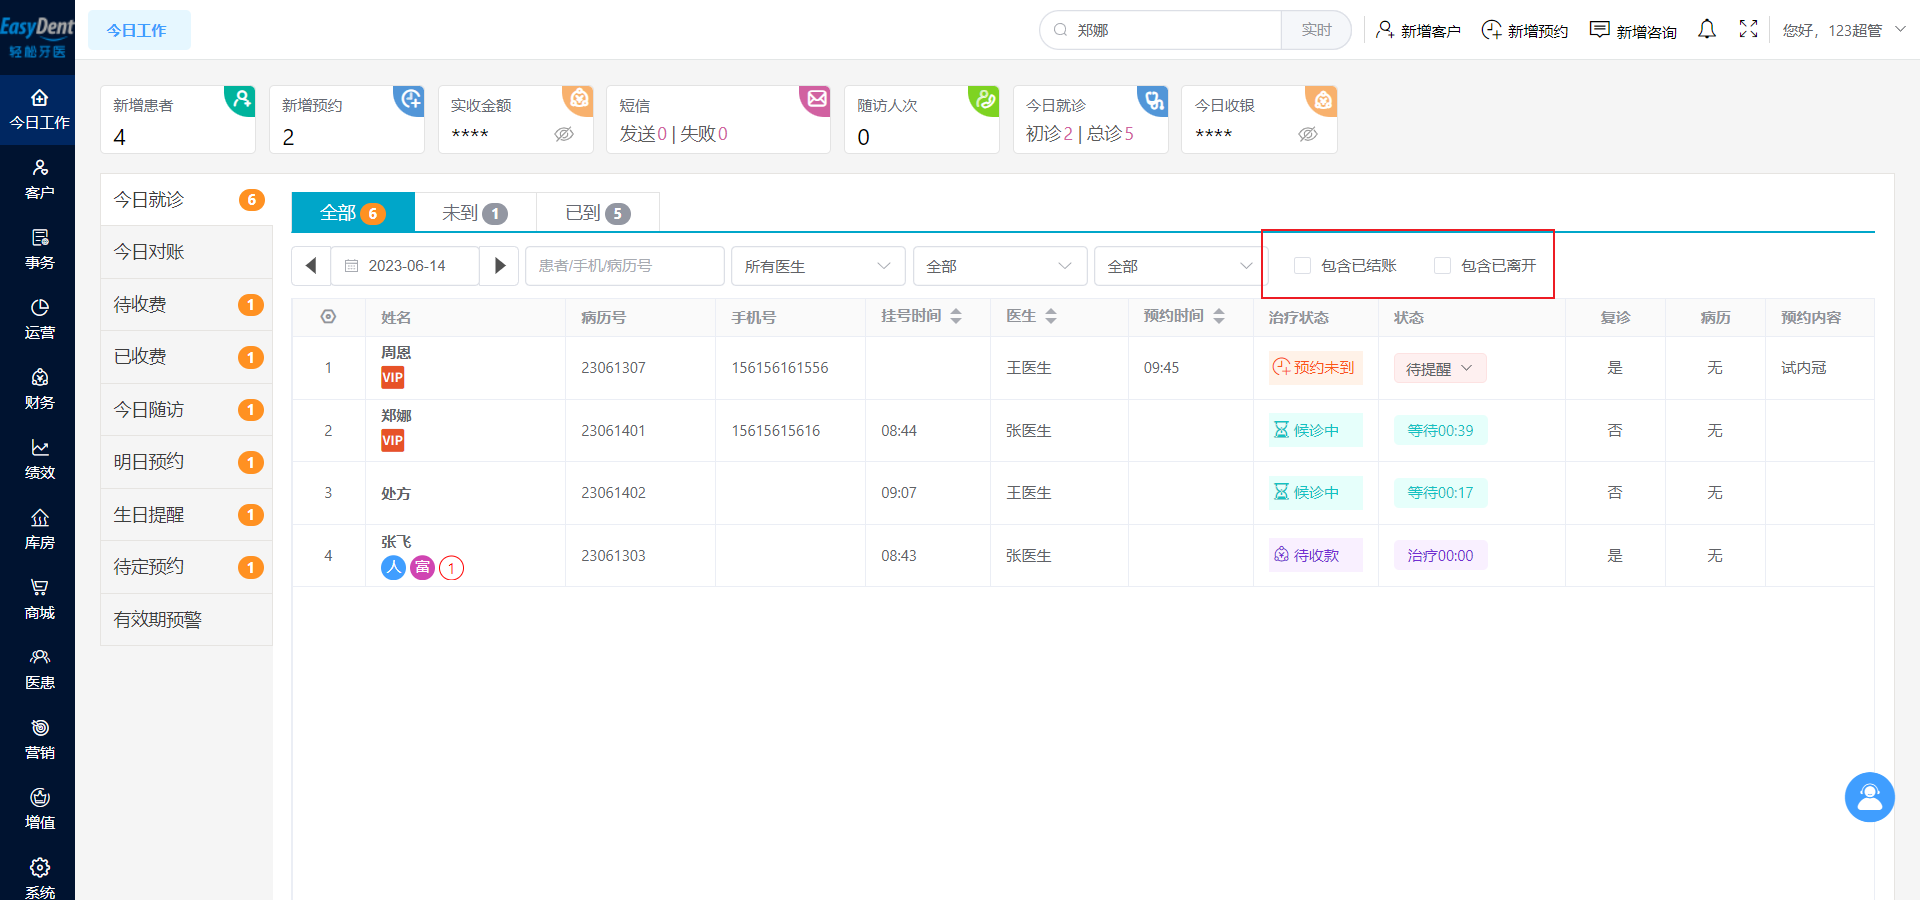Open 所有医生 doctor dropdown
This screenshot has height=900, width=1920.
[x=818, y=266]
